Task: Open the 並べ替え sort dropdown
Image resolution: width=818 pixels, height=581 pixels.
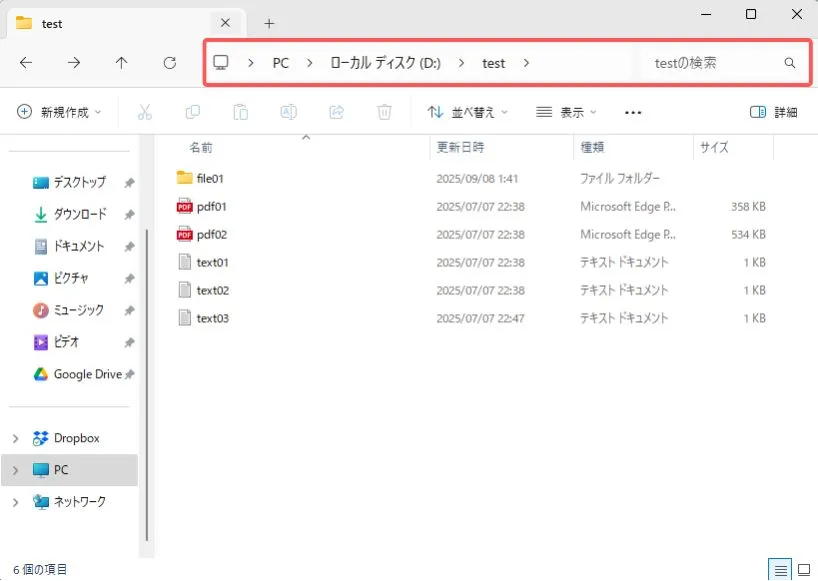Action: (467, 112)
